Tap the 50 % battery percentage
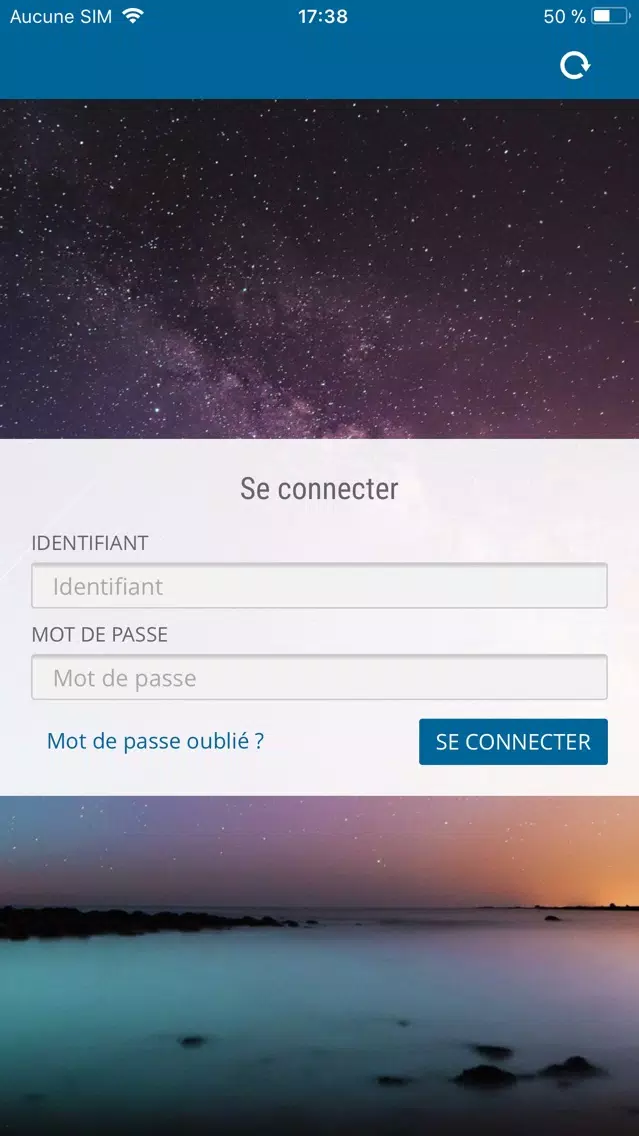The image size is (639, 1136). [x=564, y=16]
